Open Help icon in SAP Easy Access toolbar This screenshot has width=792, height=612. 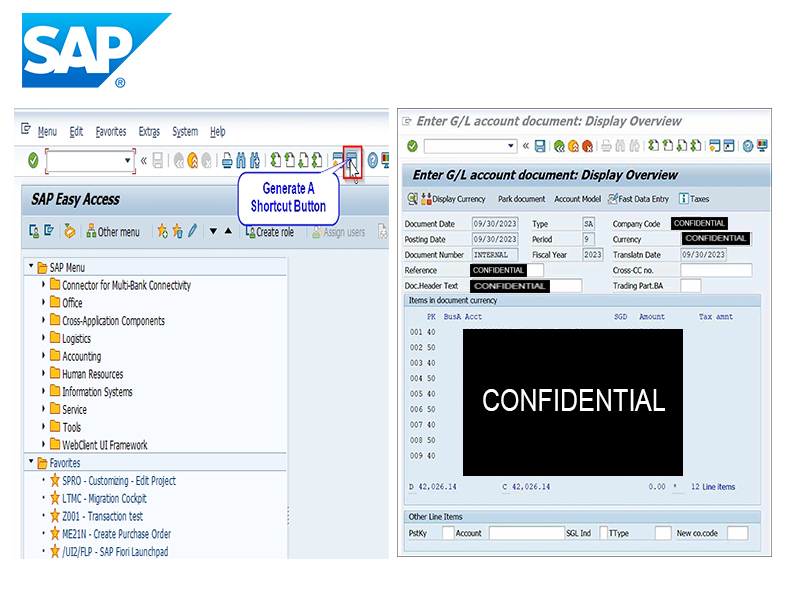tap(372, 161)
